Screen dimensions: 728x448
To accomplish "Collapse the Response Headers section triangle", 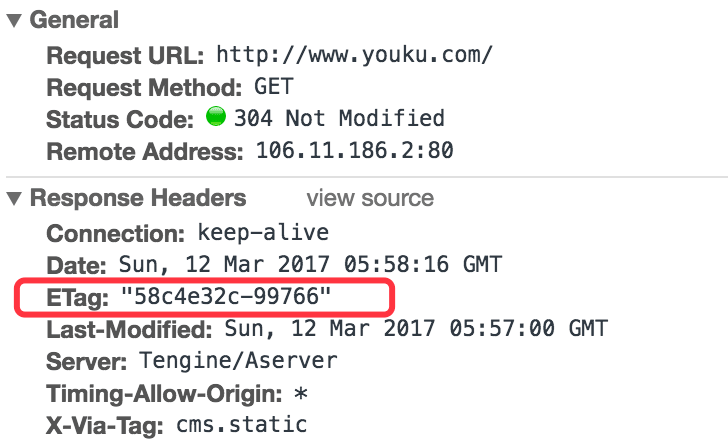I will point(14,199).
